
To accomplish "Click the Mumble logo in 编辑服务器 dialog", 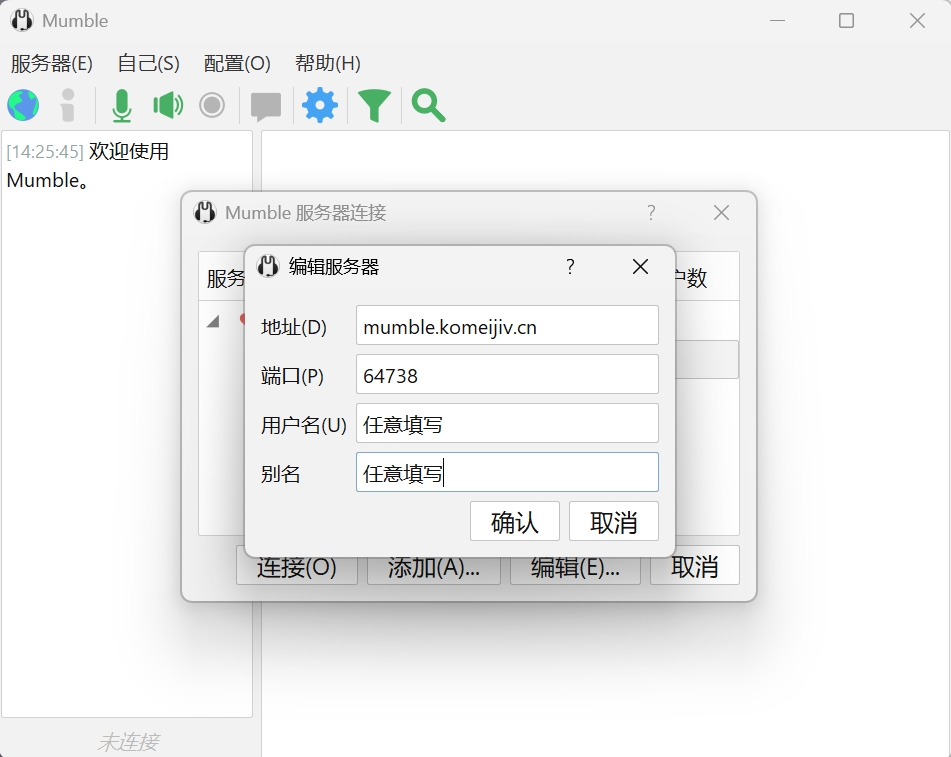I will pyautogui.click(x=267, y=266).
